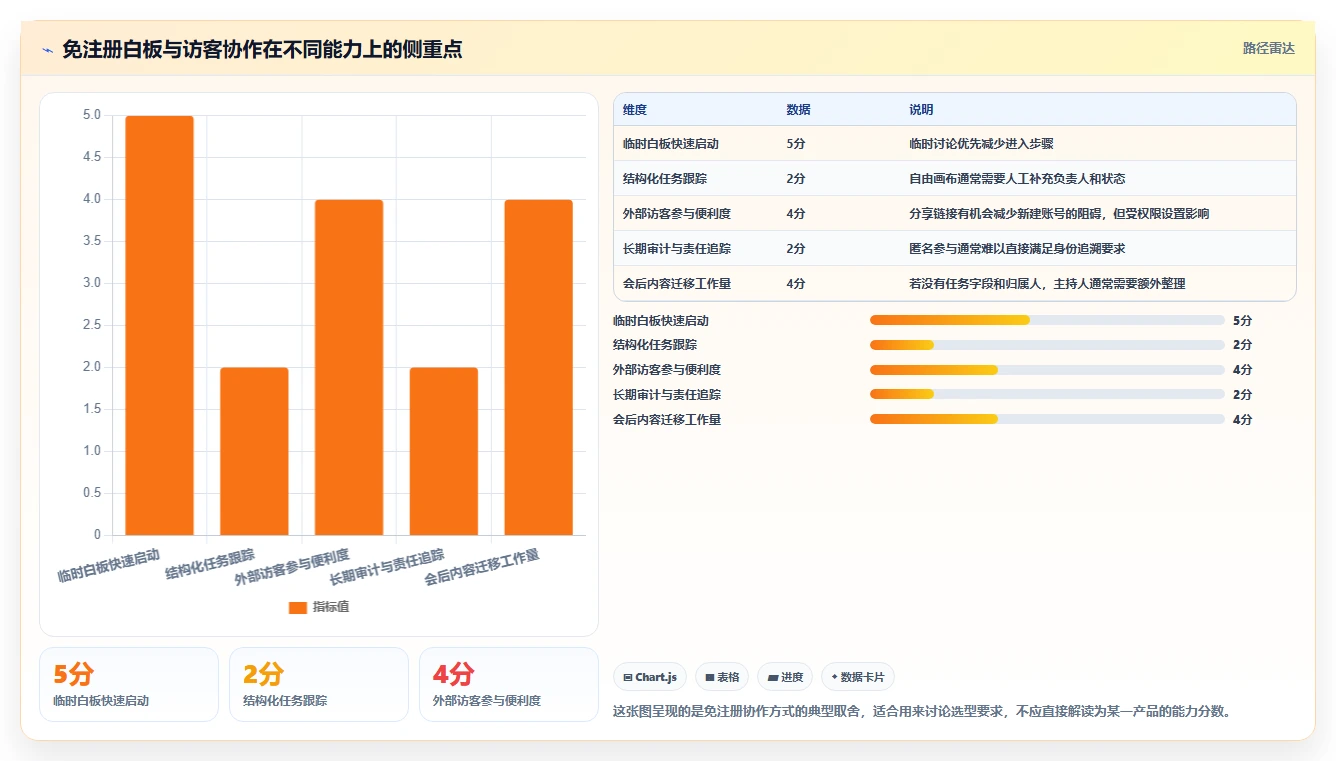Click the x-axis label 会后内容迁移工作量
1336x761 pixels.
[482, 567]
